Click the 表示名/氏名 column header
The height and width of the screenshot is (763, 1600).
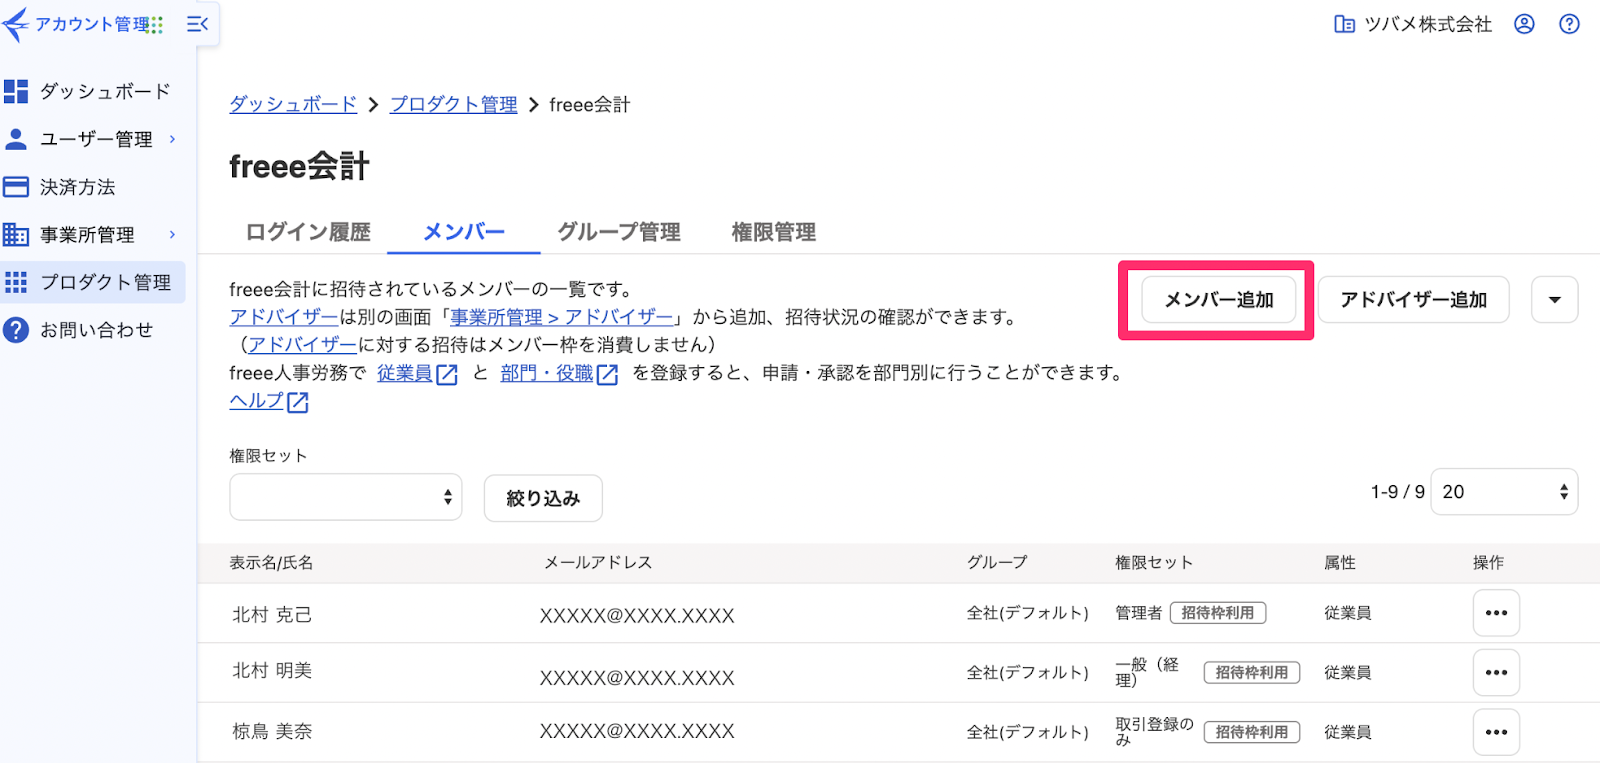[271, 563]
